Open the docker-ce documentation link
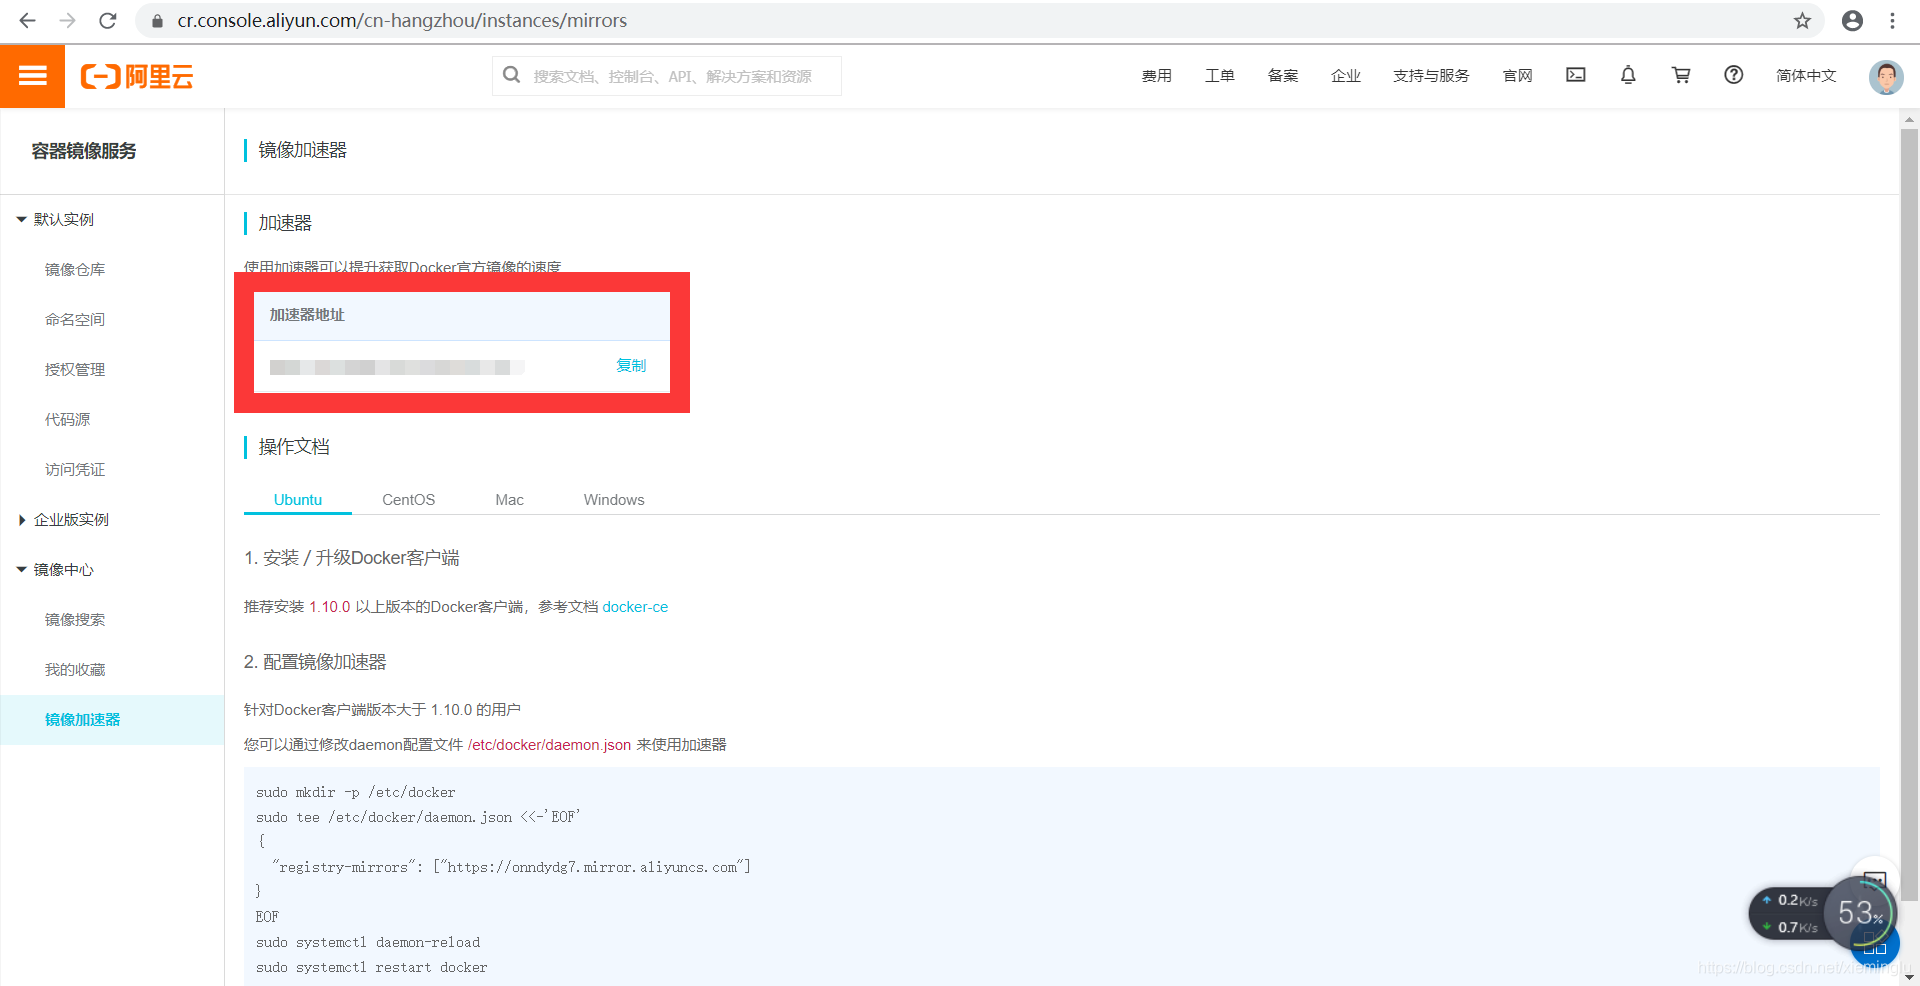The height and width of the screenshot is (986, 1920). (635, 607)
